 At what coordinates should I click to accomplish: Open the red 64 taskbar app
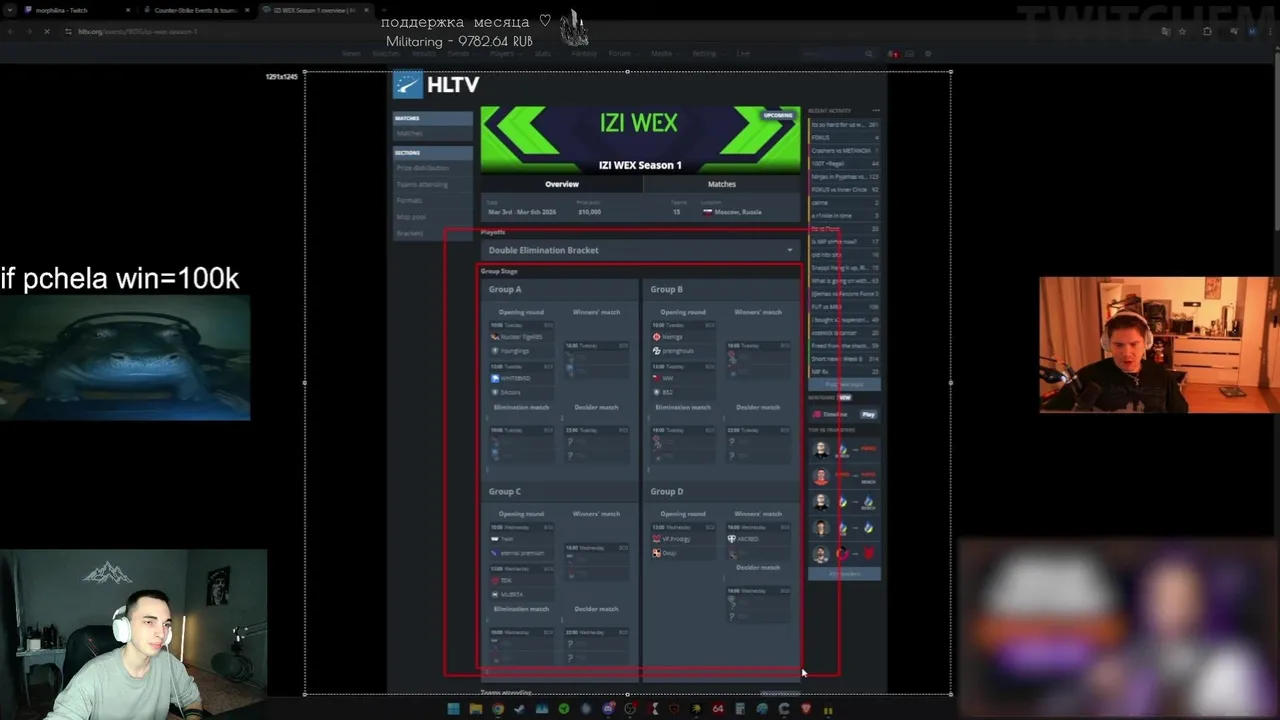(718, 709)
